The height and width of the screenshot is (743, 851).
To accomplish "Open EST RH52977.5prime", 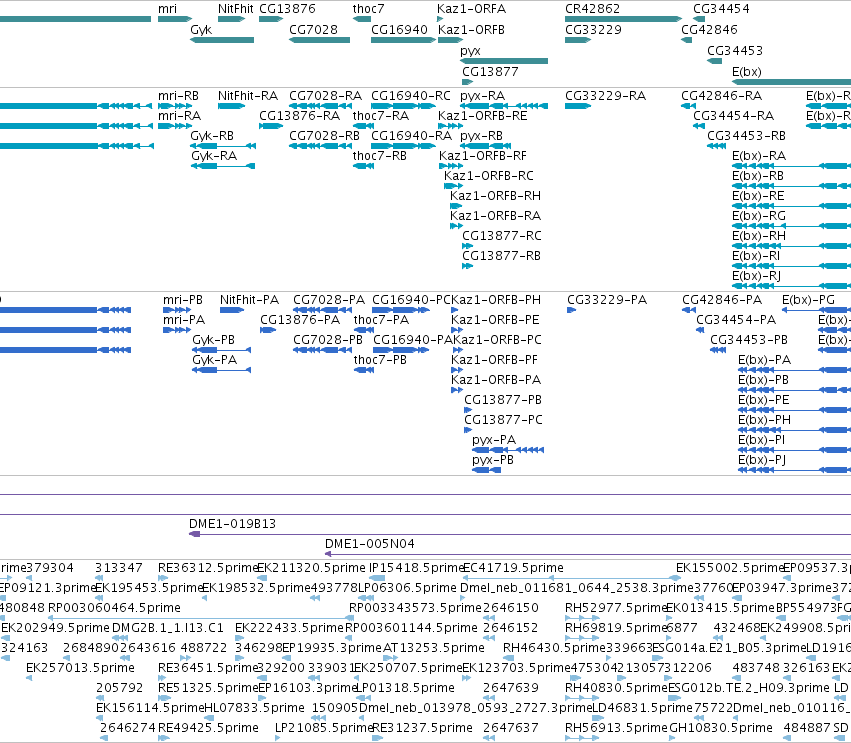I will click(615, 608).
